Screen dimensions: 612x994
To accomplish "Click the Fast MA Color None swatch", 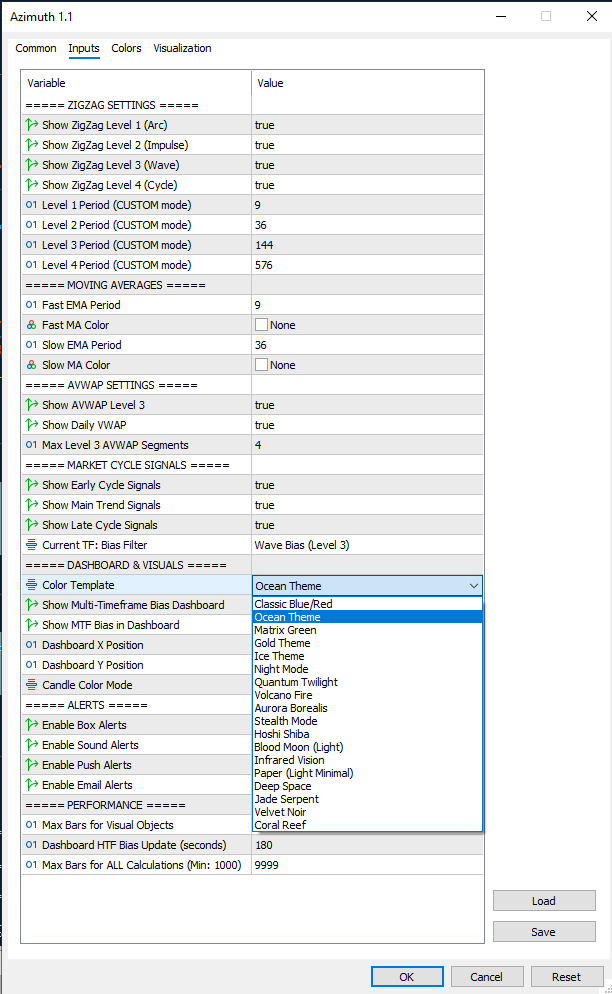I will [261, 325].
